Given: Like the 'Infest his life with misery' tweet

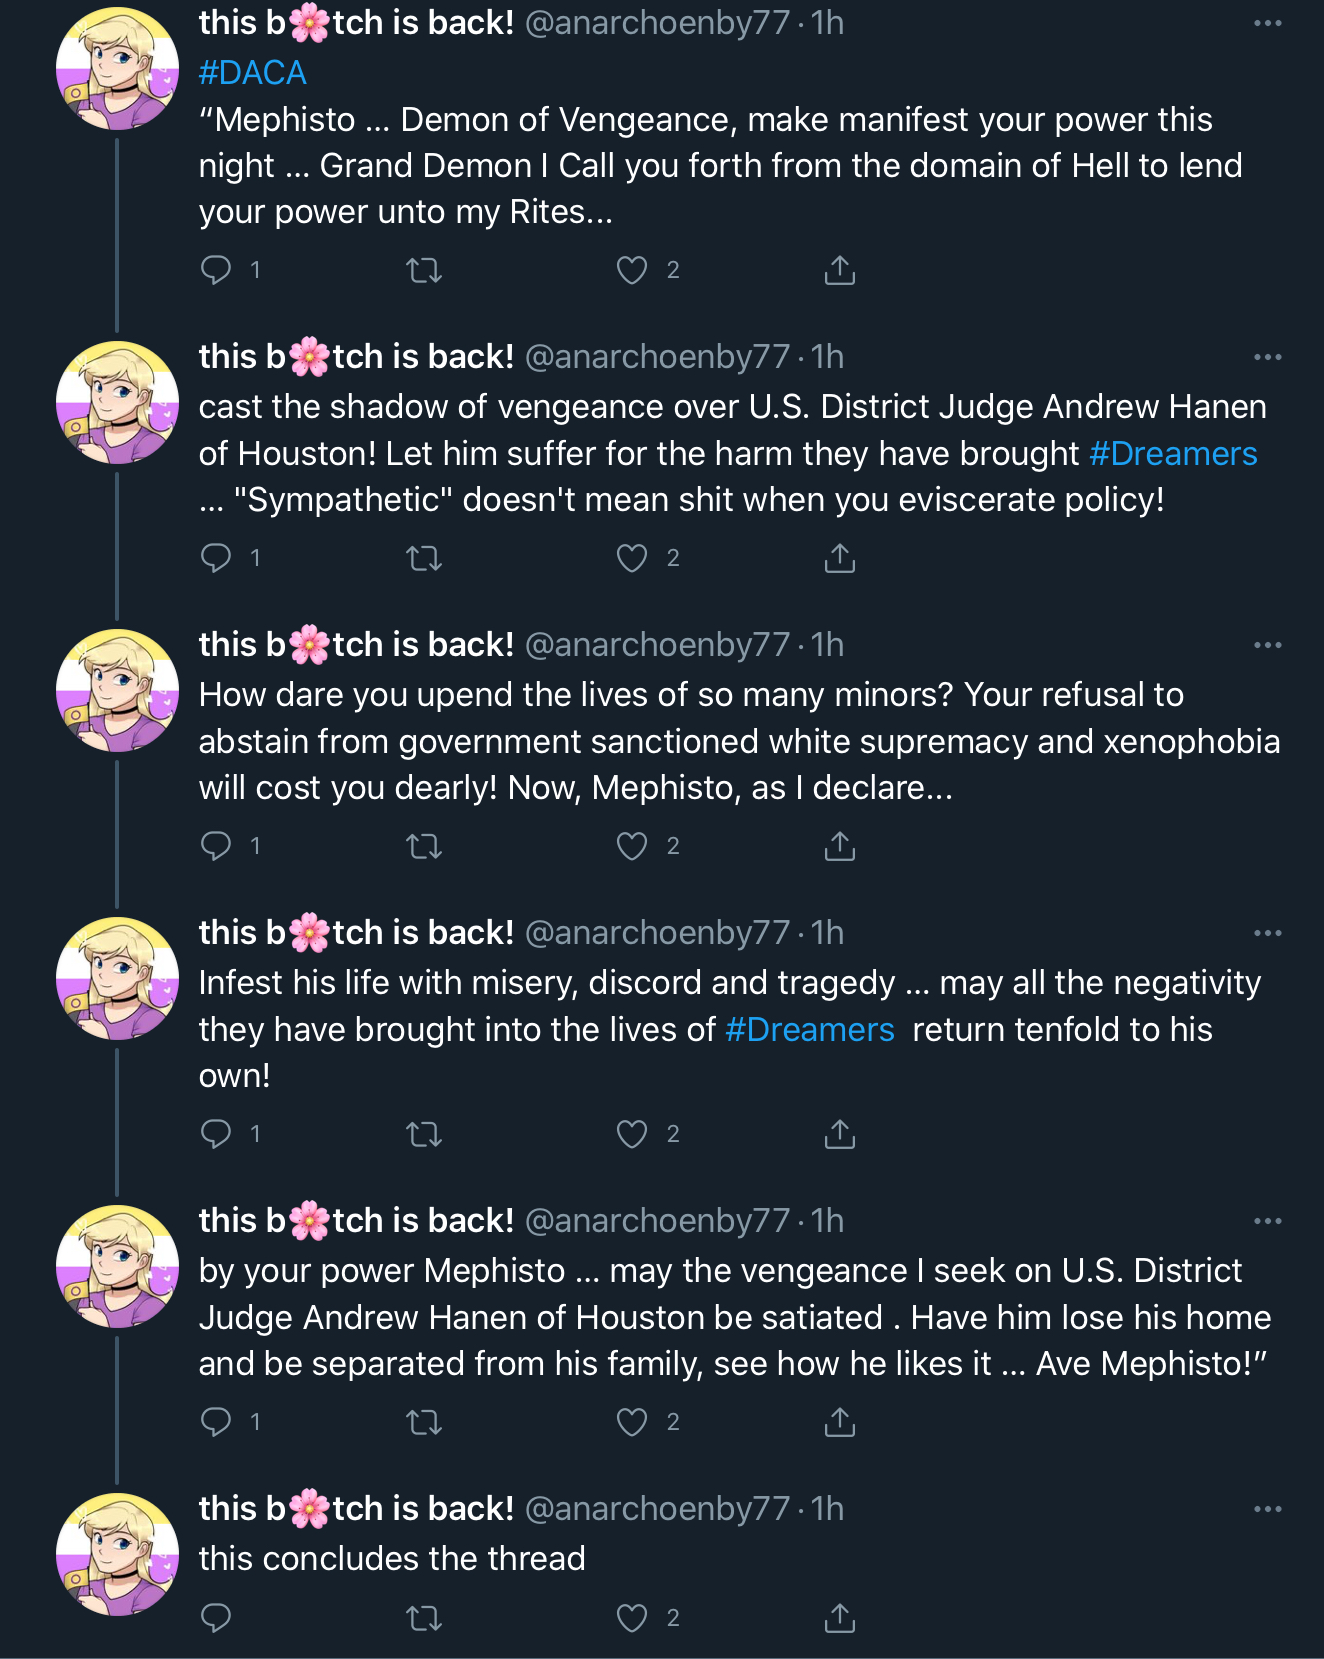Looking at the screenshot, I should click(x=632, y=1134).
